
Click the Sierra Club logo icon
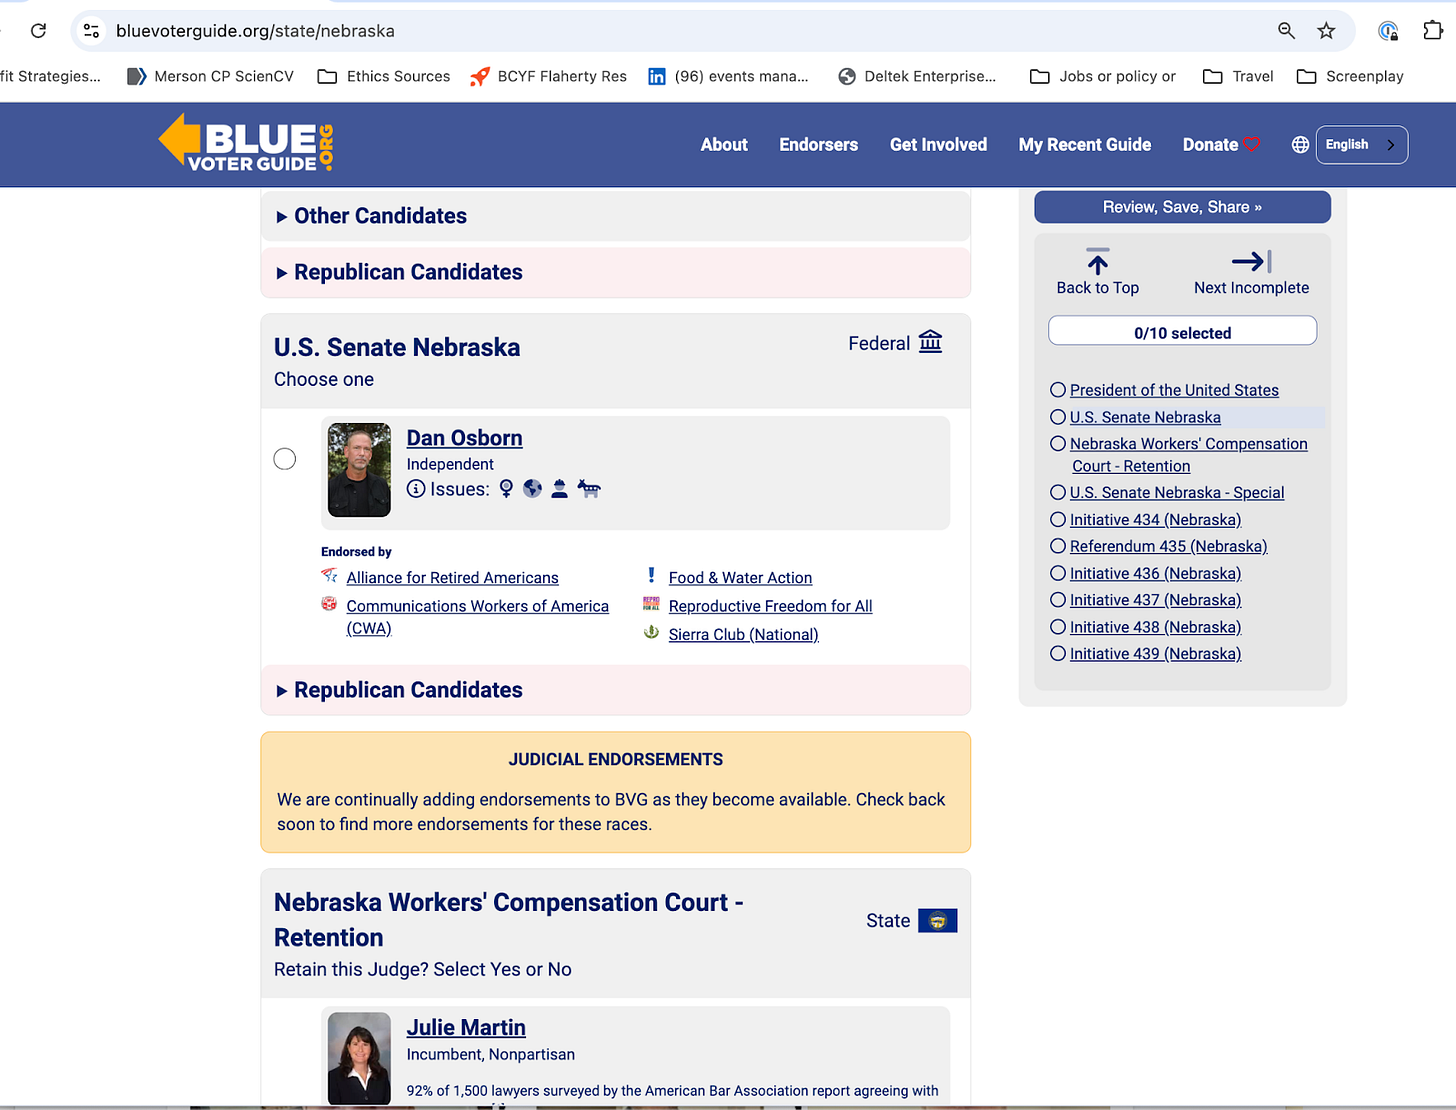651,632
